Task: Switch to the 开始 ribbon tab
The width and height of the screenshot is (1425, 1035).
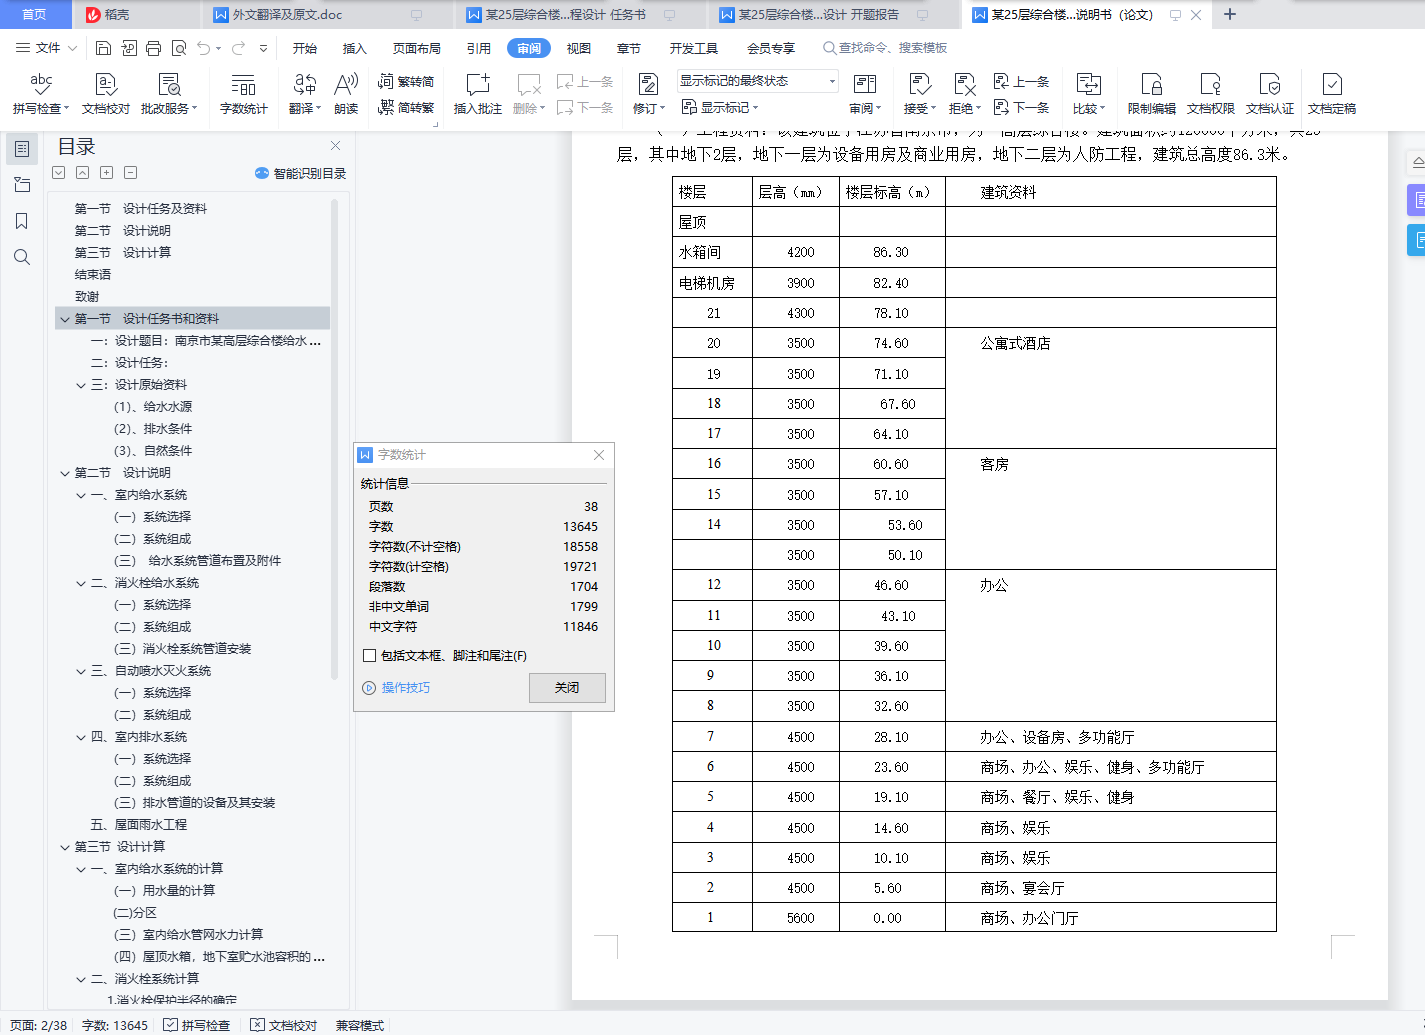Action: coord(305,48)
